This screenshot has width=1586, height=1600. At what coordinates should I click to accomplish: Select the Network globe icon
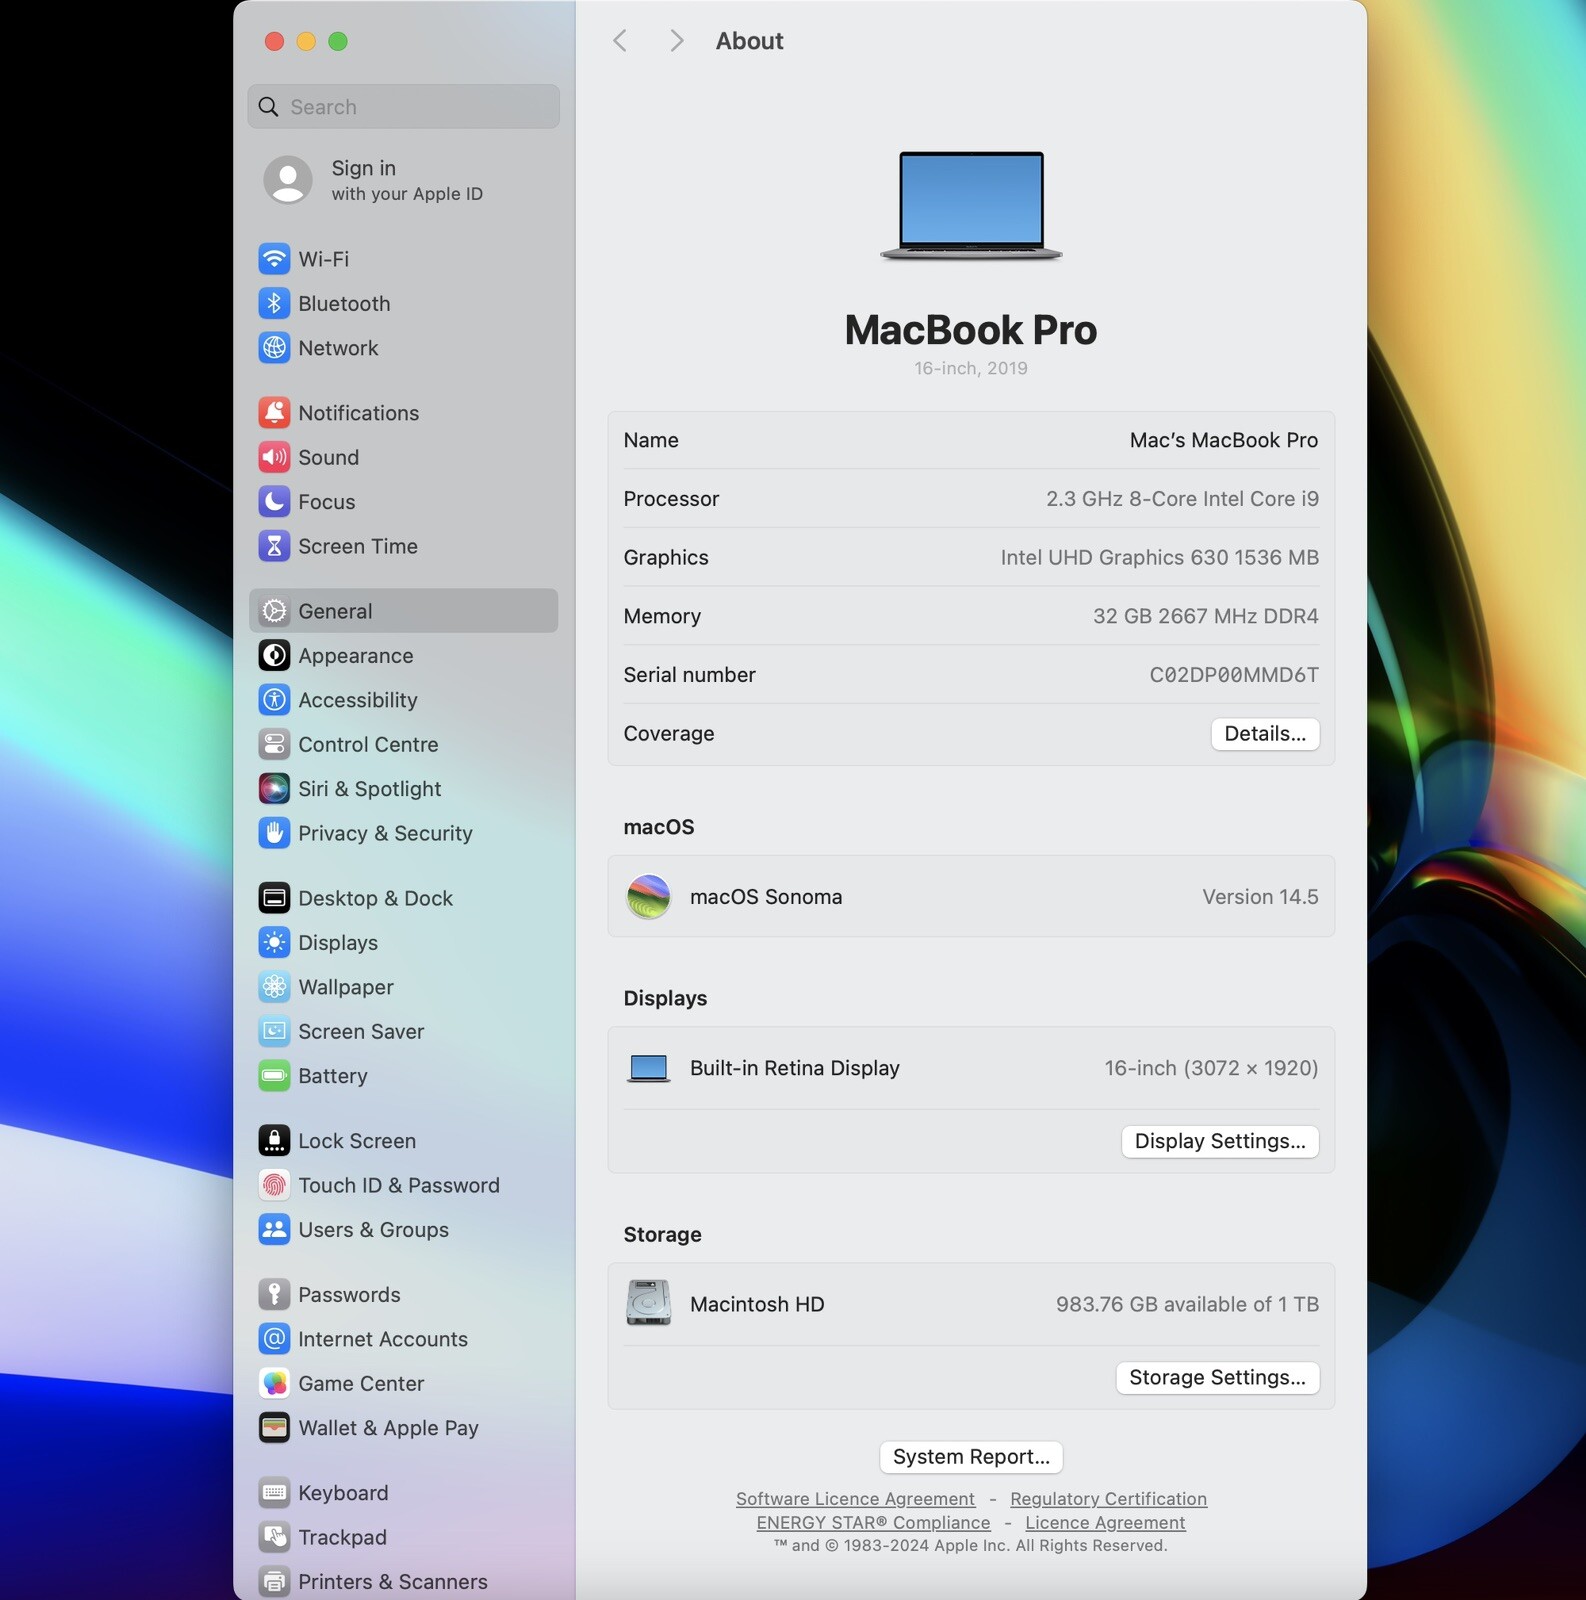tap(274, 348)
